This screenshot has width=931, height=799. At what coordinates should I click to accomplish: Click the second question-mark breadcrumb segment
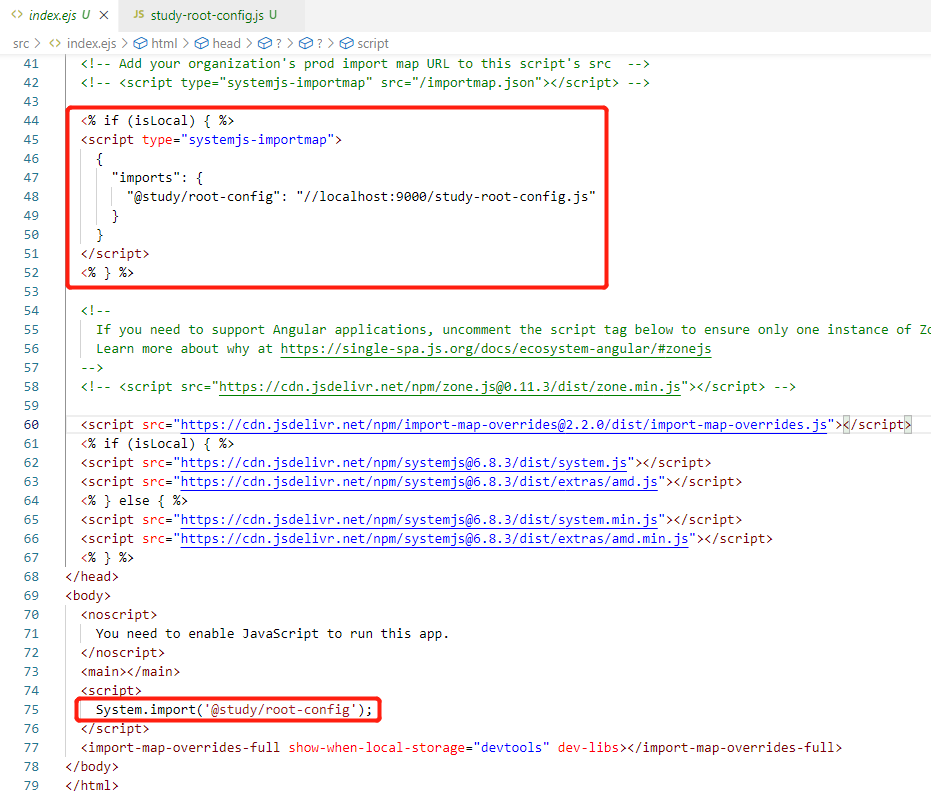(x=319, y=43)
